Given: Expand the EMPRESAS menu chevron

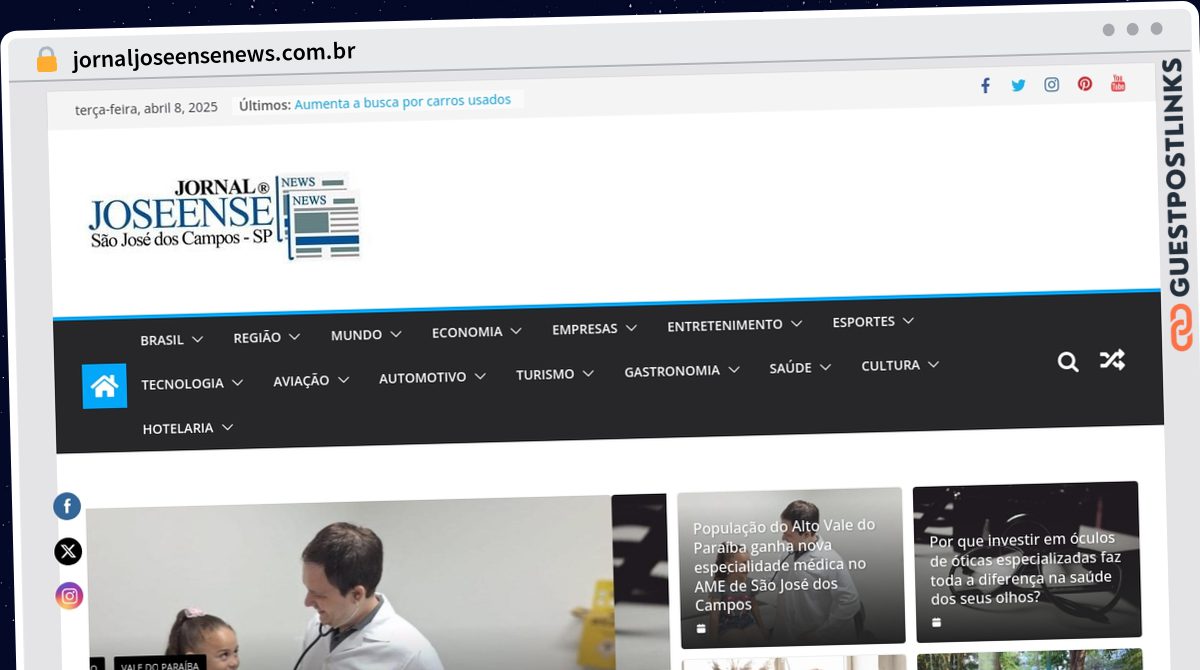Looking at the screenshot, I should [x=631, y=328].
